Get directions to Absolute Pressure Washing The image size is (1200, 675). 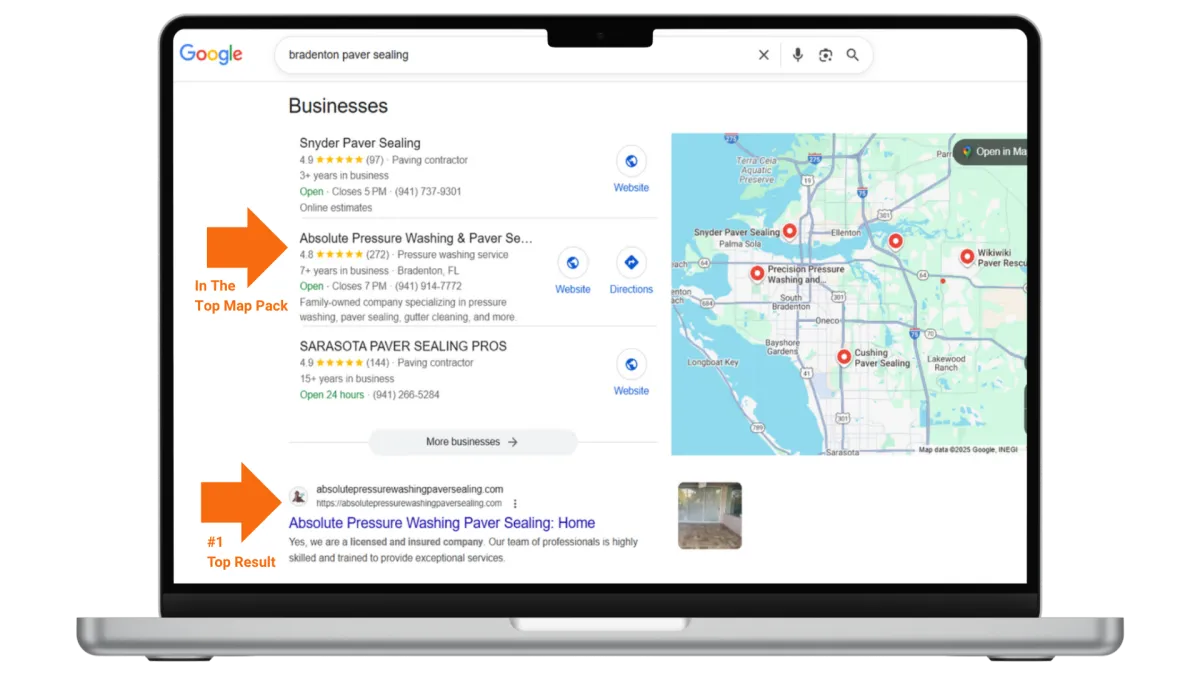point(631,263)
